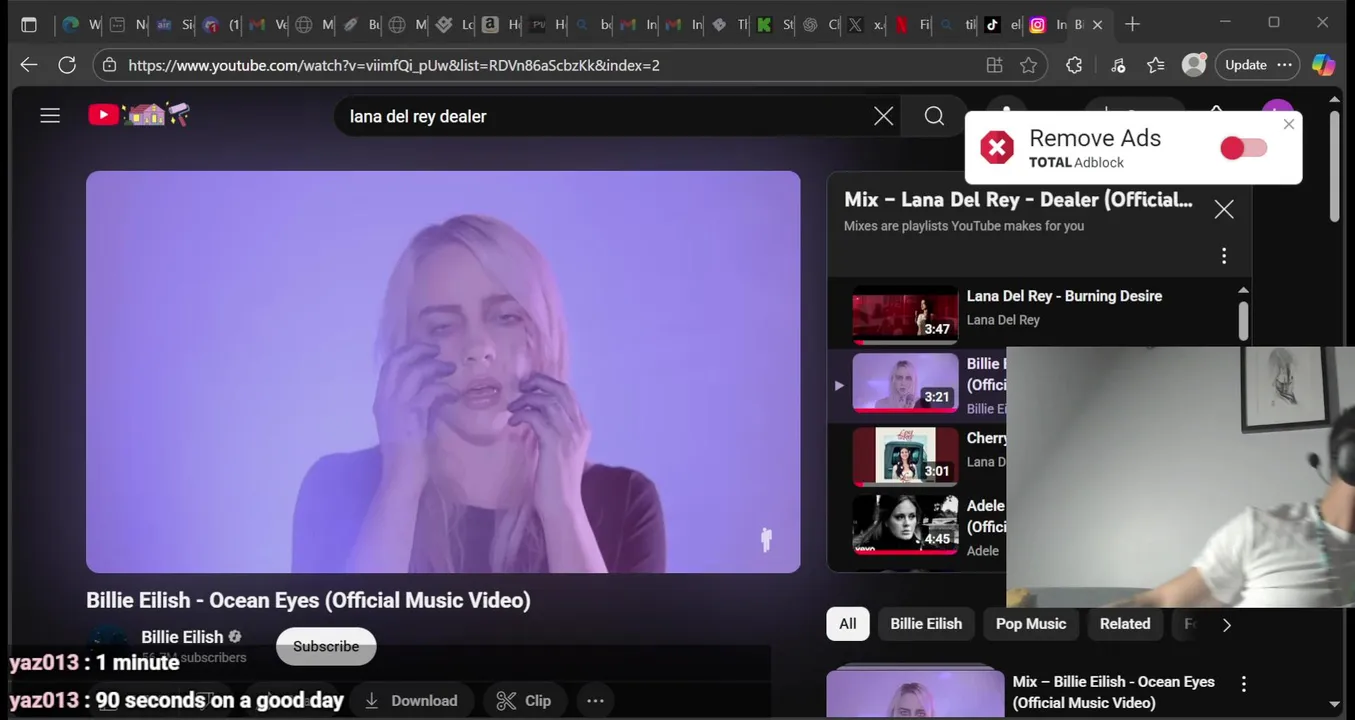Open the browser Extensions puzzle icon
Image resolution: width=1355 pixels, height=720 pixels.
pos(1074,65)
